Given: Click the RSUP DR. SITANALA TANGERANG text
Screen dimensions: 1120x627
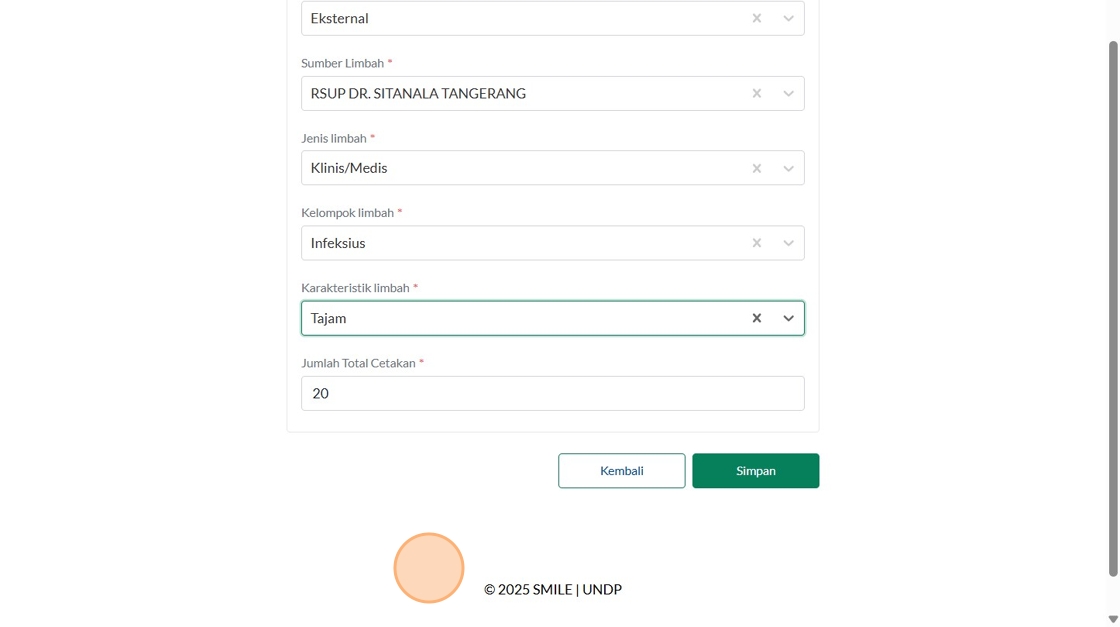Looking at the screenshot, I should click(x=418, y=93).
